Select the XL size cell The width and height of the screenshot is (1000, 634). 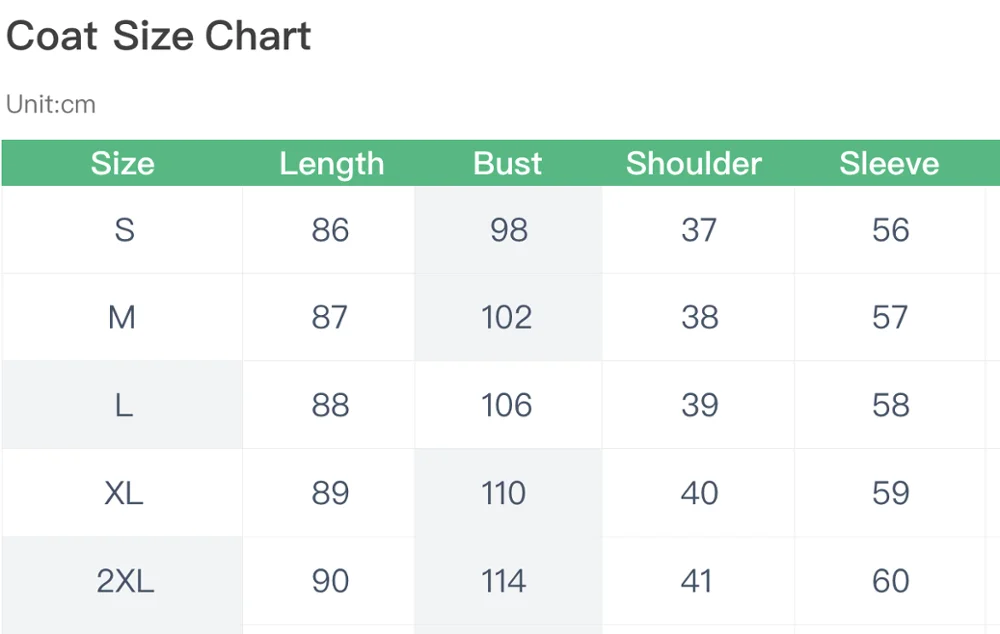coord(124,493)
